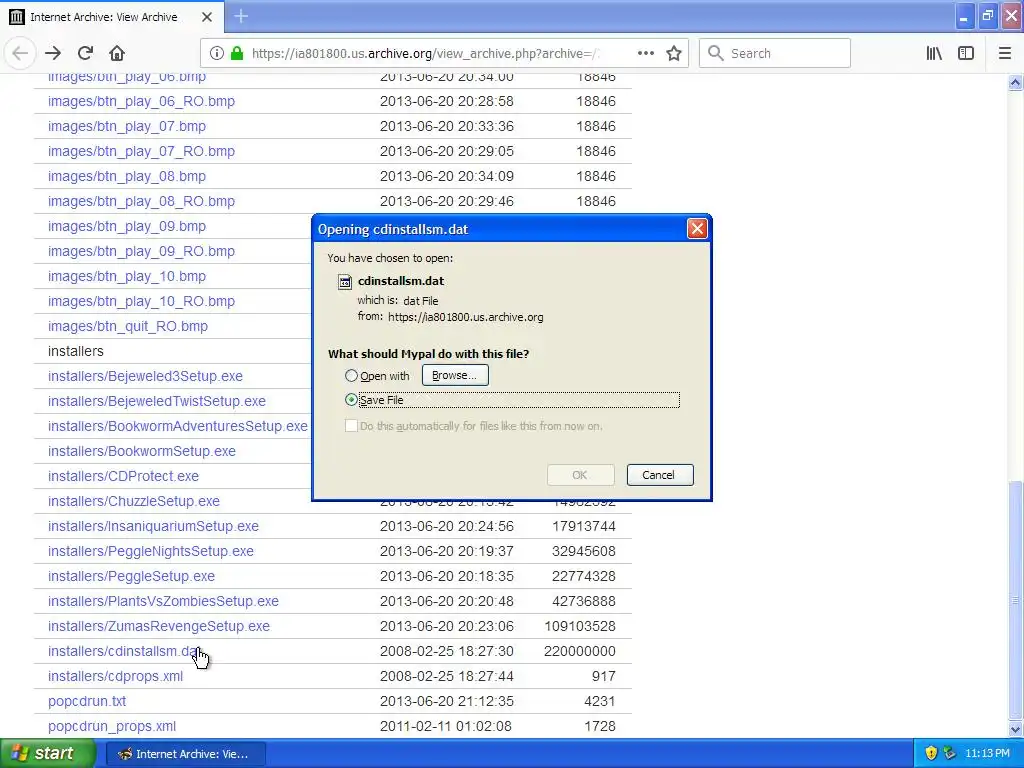Open link images/btn_play_08.bmp
The width and height of the screenshot is (1024, 768).
(x=127, y=176)
